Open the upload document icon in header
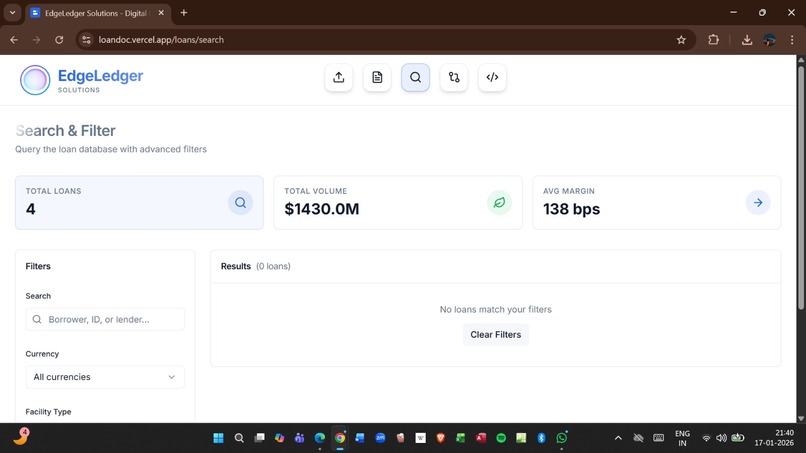This screenshot has width=806, height=453. pyautogui.click(x=338, y=78)
